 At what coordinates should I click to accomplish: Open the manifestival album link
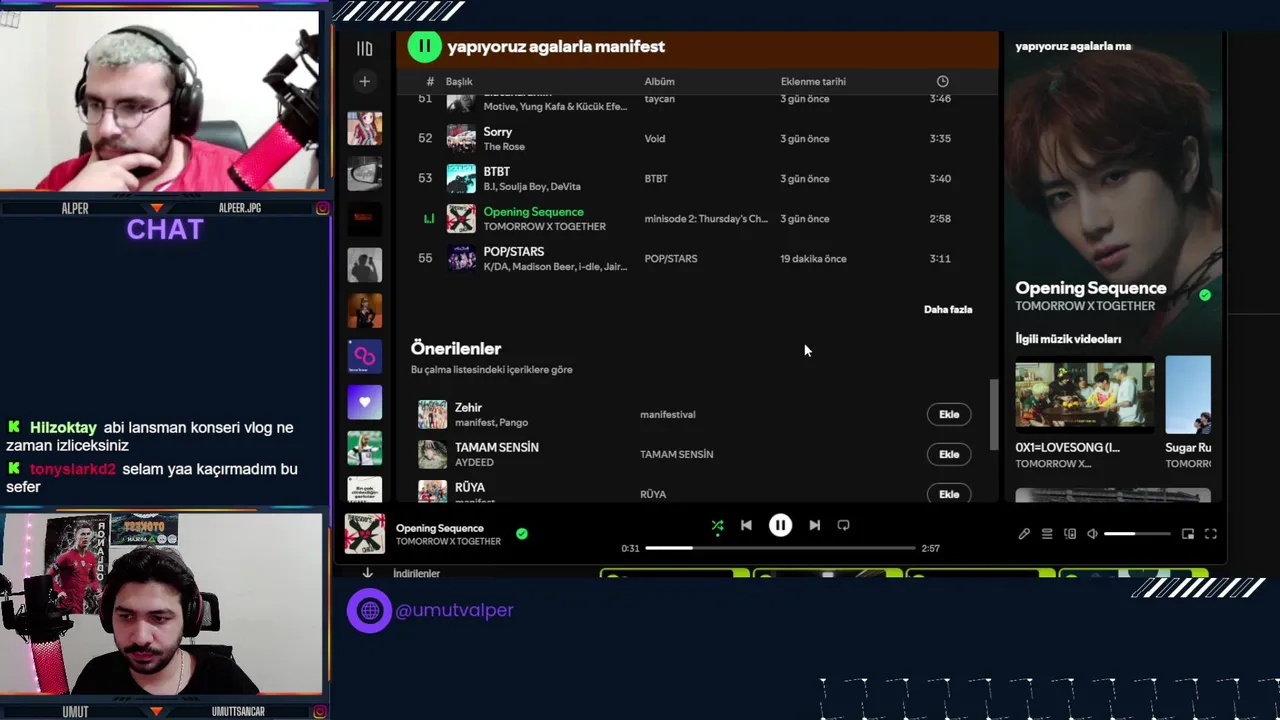pos(667,414)
